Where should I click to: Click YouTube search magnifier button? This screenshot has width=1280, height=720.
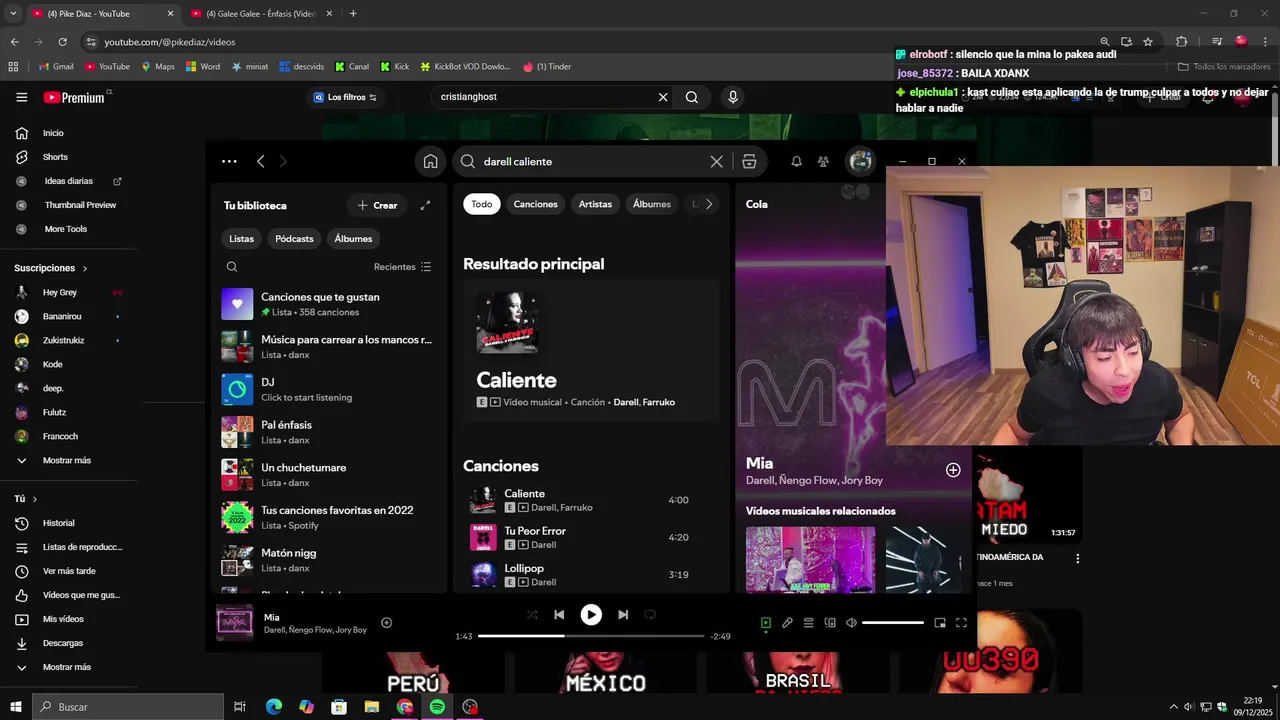(692, 97)
